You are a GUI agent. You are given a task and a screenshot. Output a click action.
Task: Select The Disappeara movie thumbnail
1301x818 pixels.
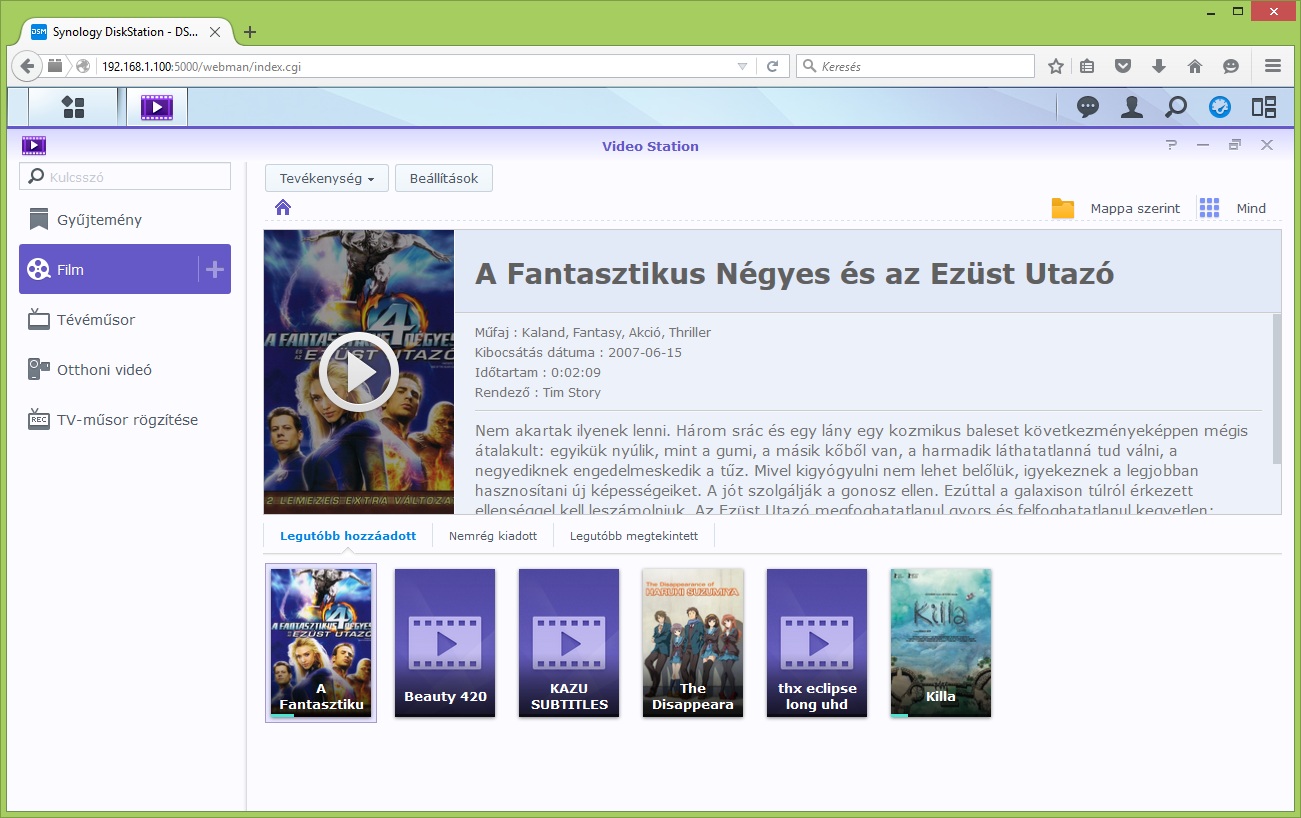pos(693,643)
